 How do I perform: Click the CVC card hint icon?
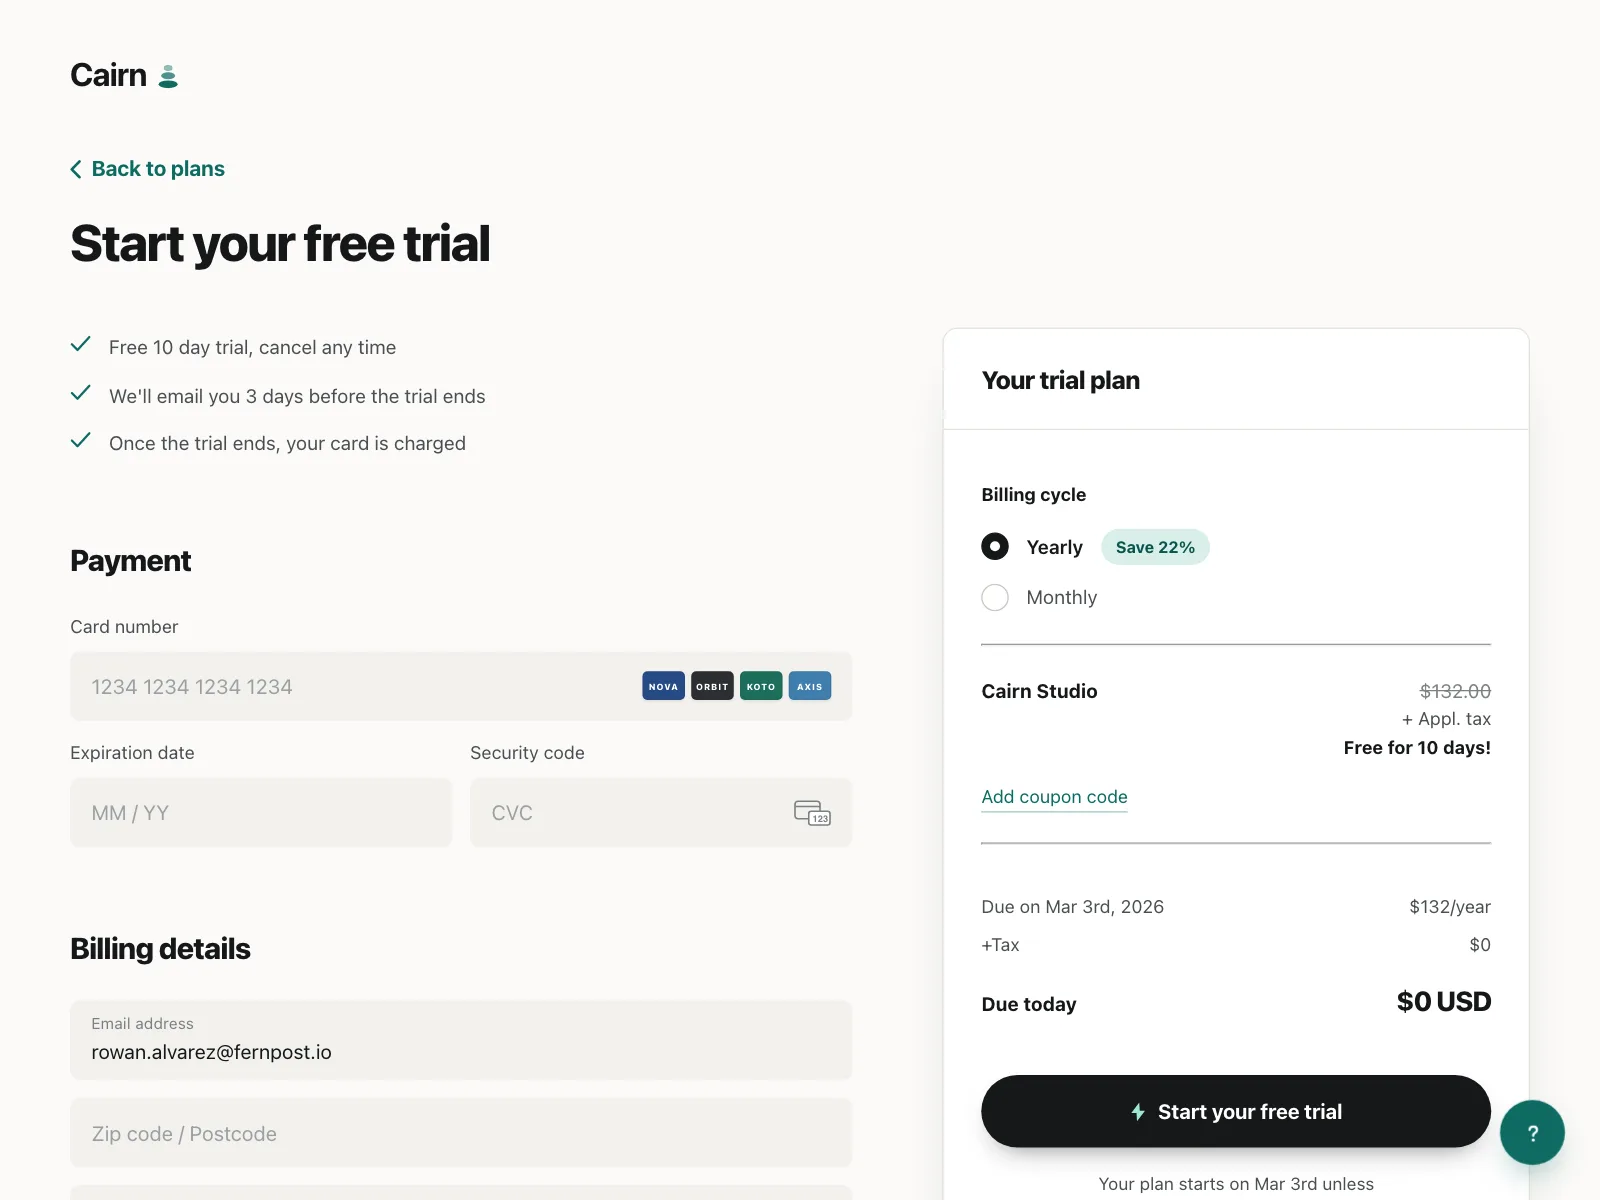click(812, 813)
